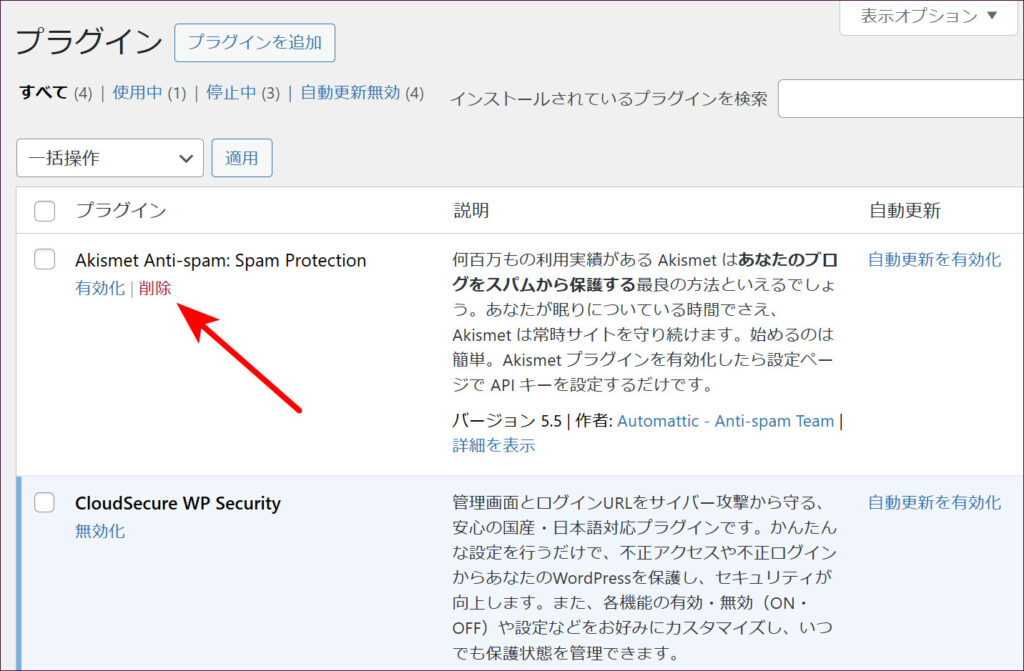Image resolution: width=1024 pixels, height=671 pixels.
Task: Open Akismet 詳細を表示 details link
Action: click(x=494, y=446)
